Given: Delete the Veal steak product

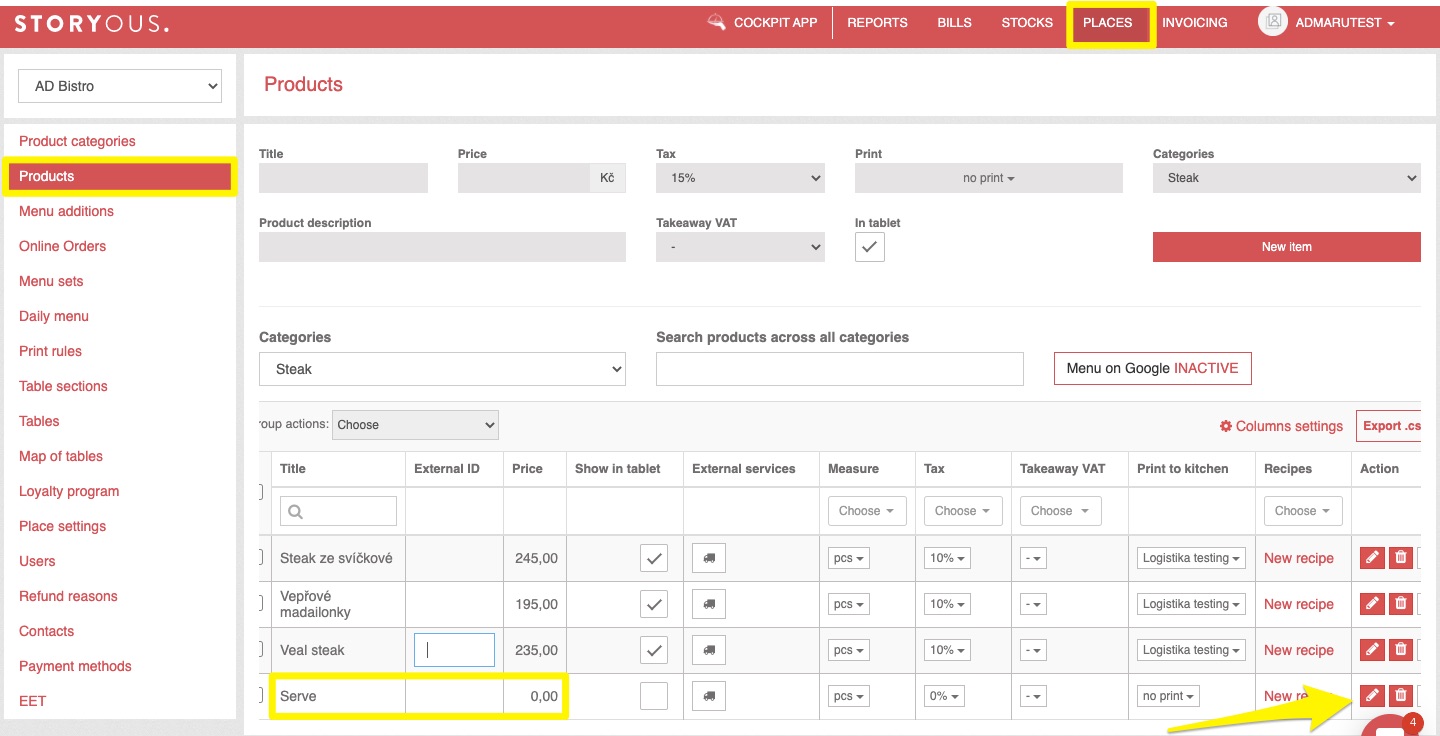Looking at the screenshot, I should point(1401,650).
